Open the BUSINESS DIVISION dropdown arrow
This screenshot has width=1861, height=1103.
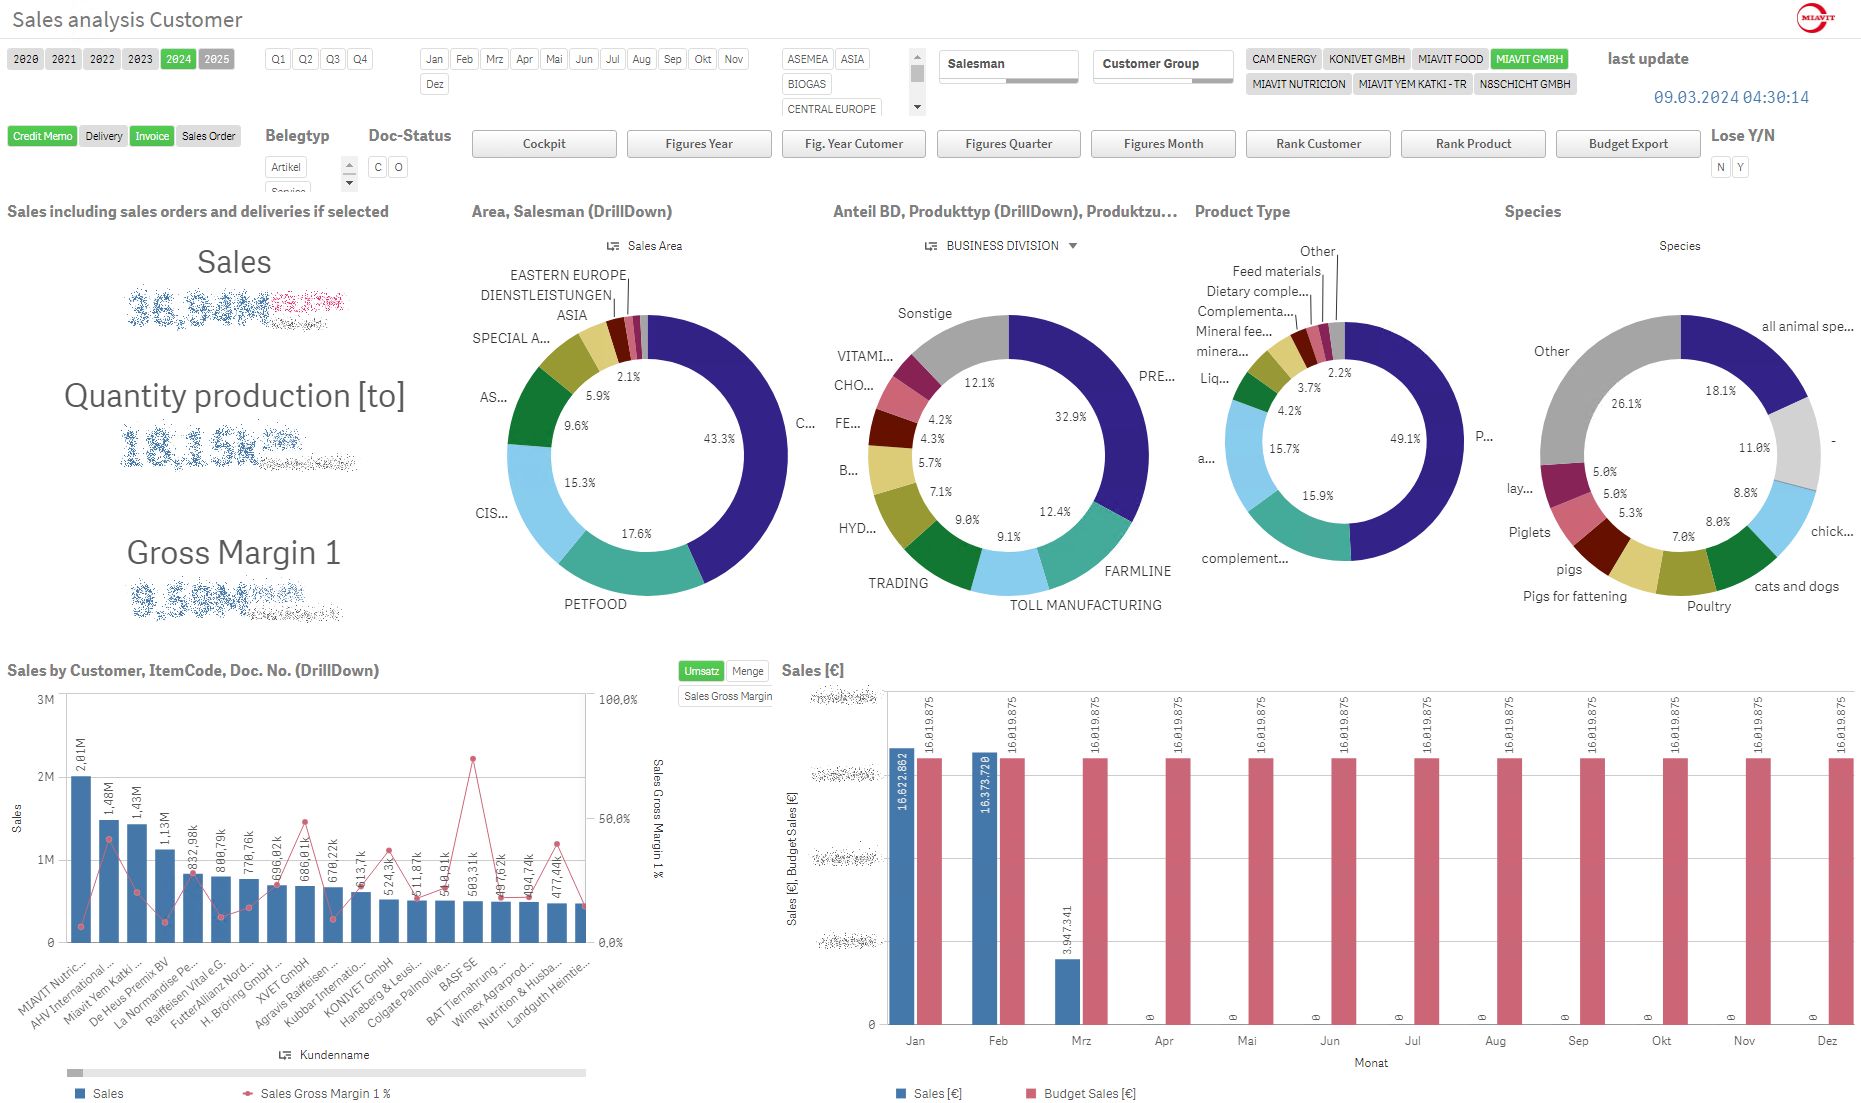coord(1074,245)
